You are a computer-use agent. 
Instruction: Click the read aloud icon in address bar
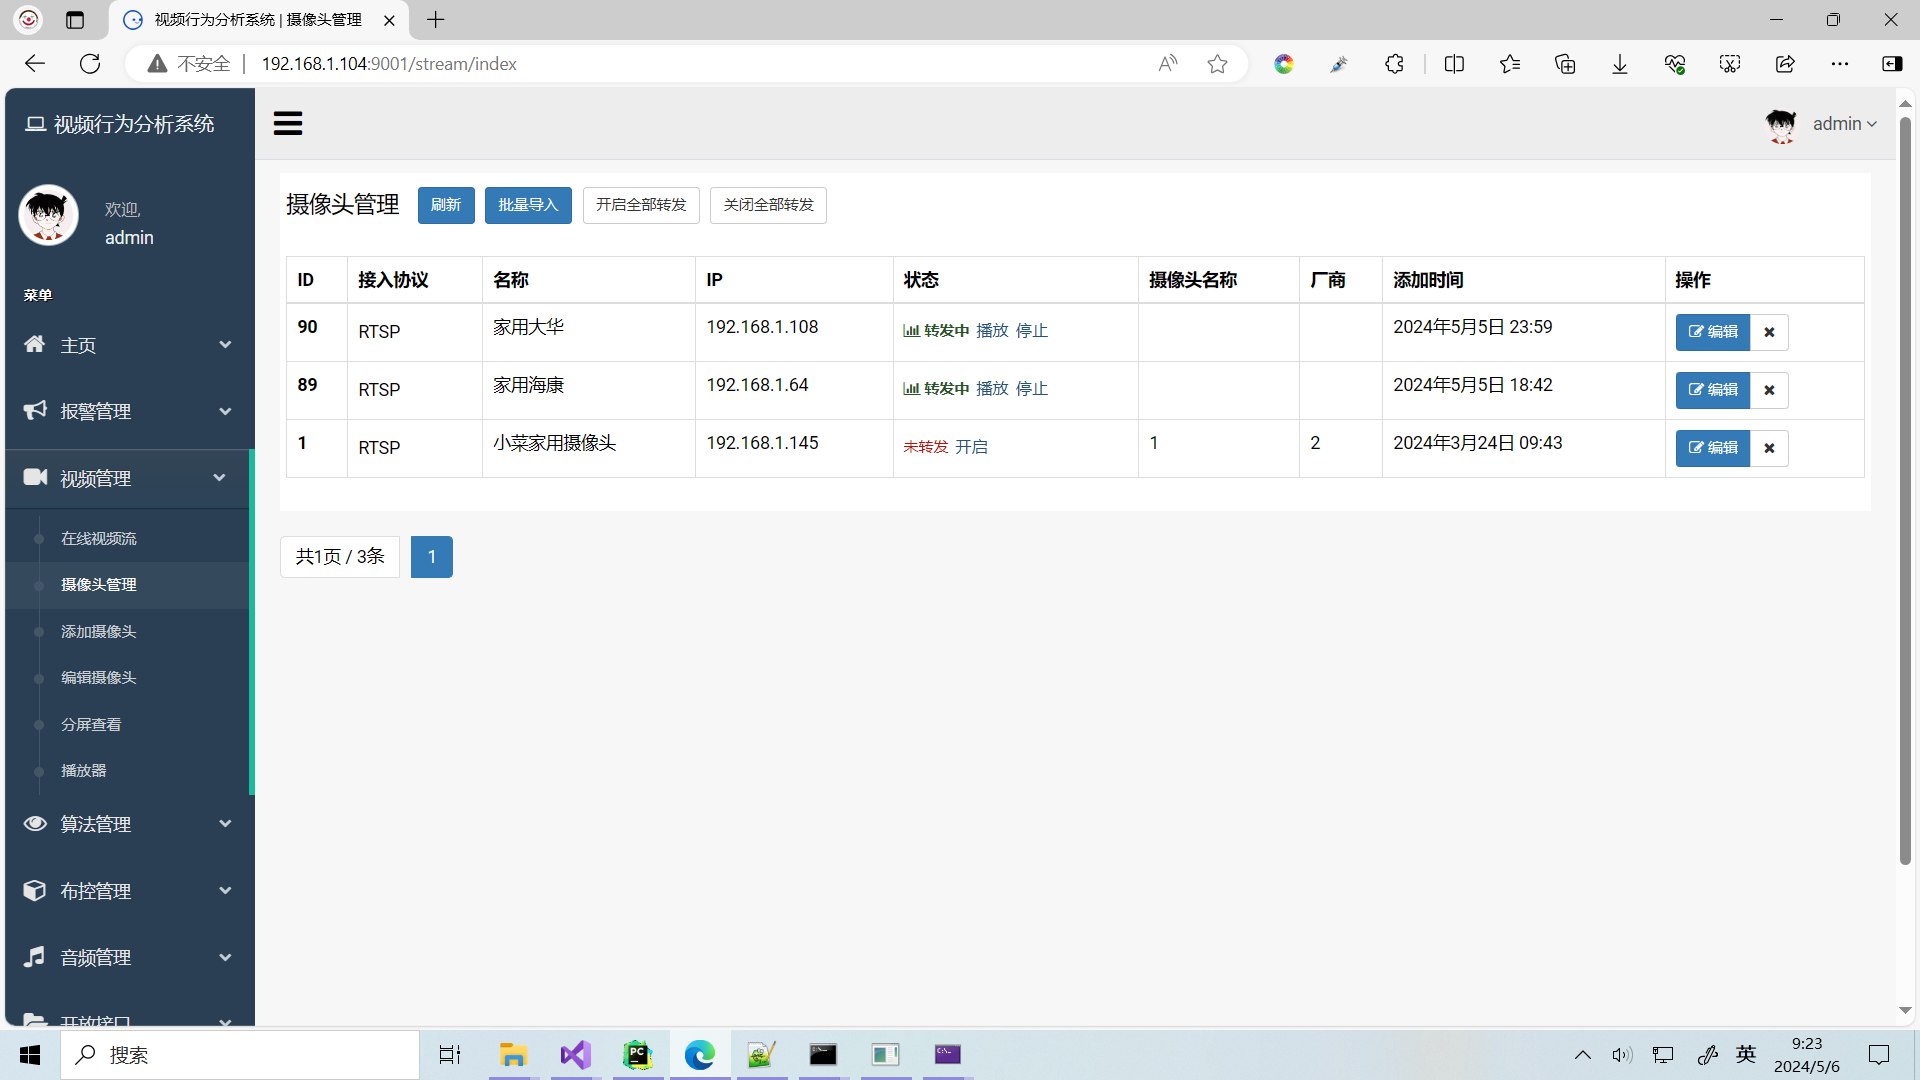click(x=1168, y=64)
